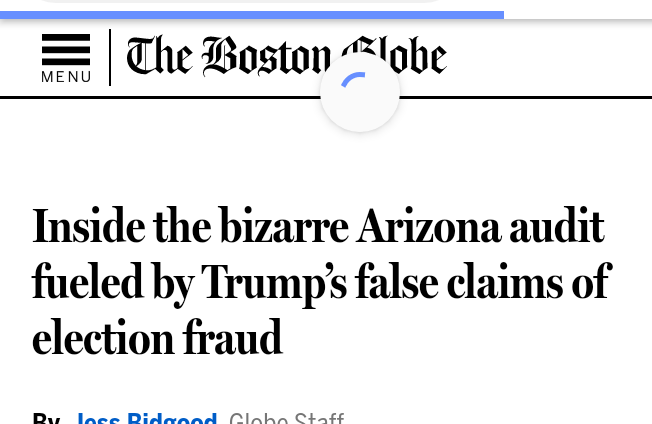
Task: Click the unfilled part of the loading bar
Action: coord(578,15)
